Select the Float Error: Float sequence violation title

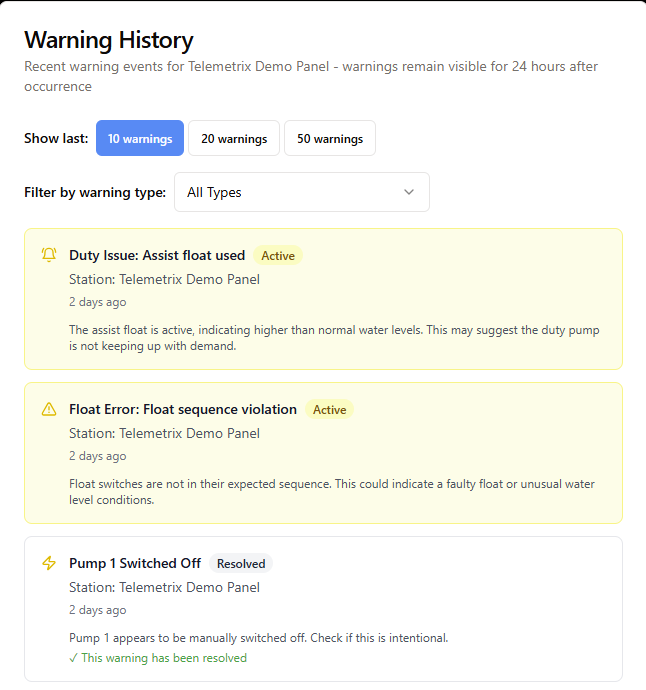tap(183, 409)
